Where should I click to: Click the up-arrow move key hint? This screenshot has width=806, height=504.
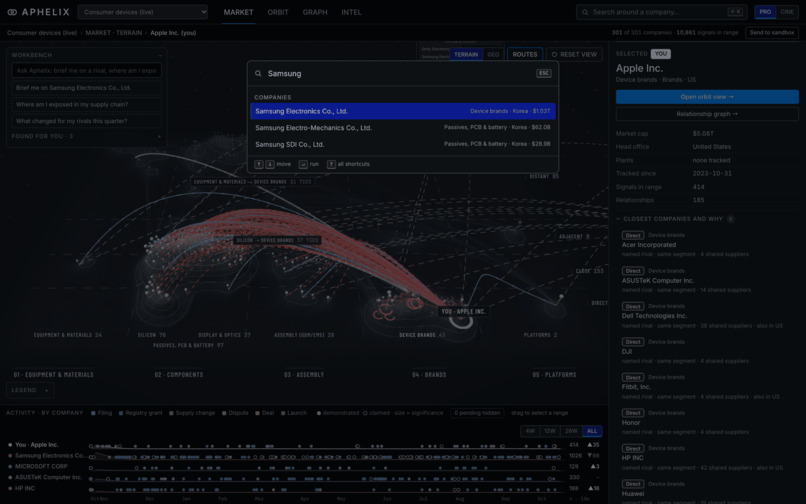click(x=259, y=164)
